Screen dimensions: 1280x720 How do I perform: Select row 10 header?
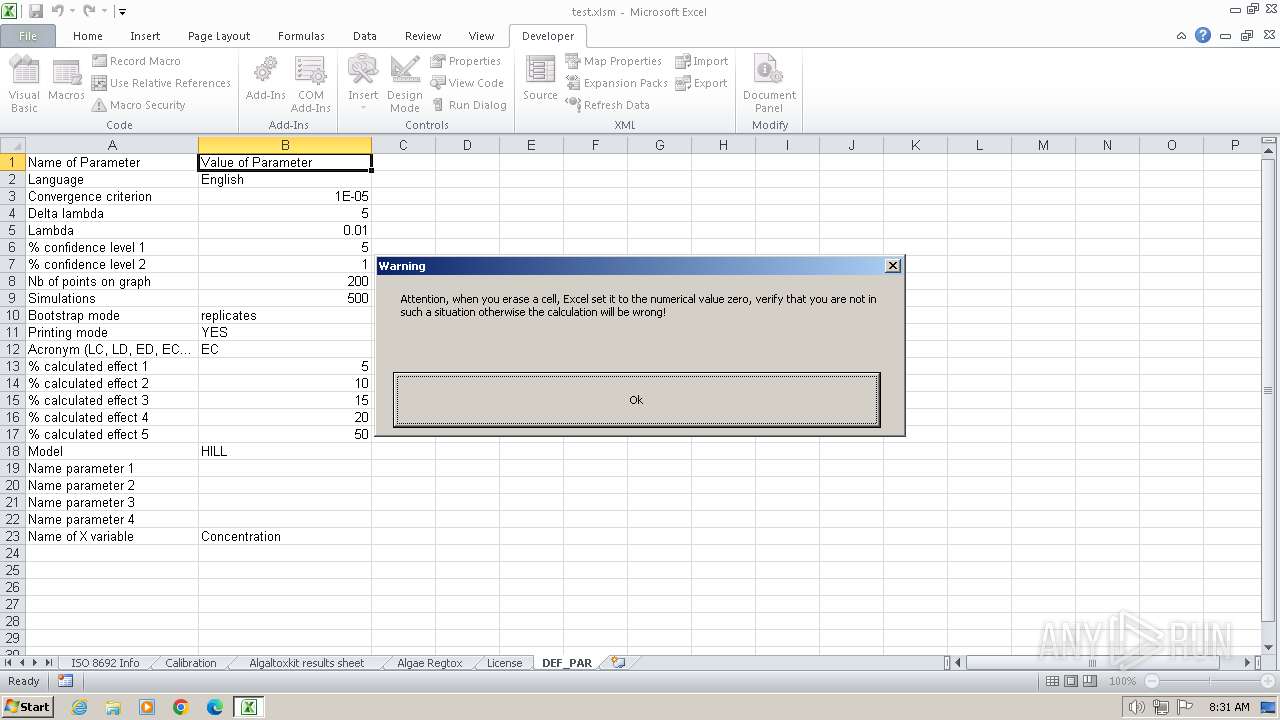13,315
